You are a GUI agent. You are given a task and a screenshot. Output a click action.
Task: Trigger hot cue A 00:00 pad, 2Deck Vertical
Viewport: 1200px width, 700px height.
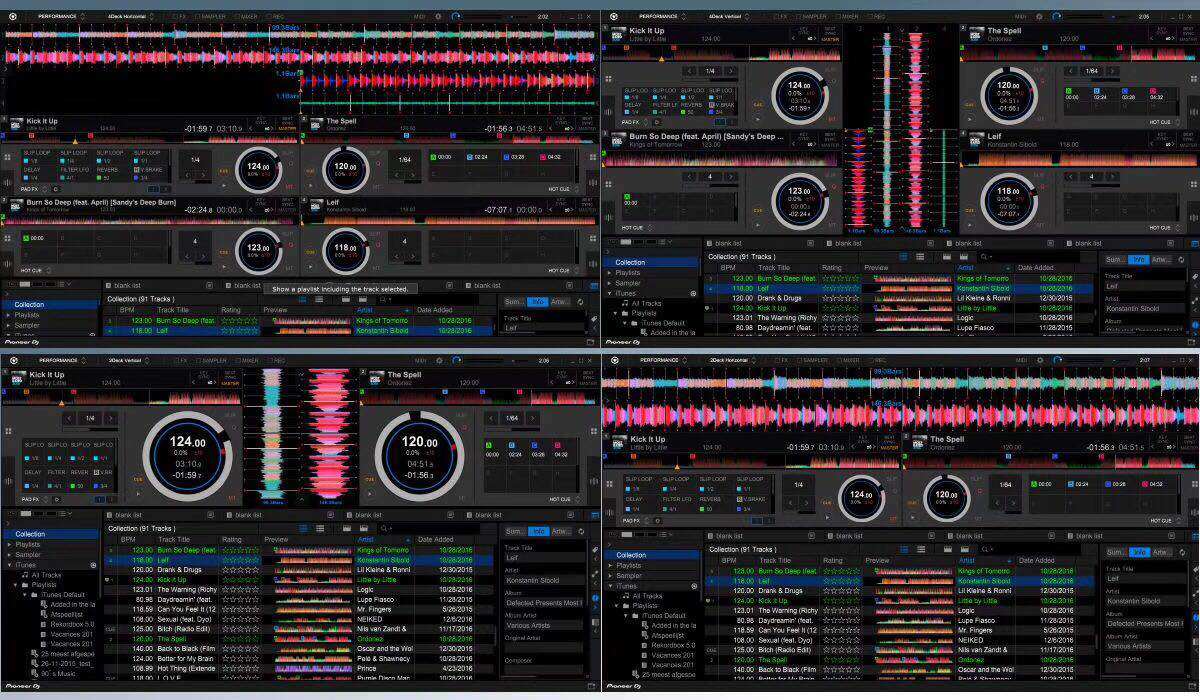494,450
